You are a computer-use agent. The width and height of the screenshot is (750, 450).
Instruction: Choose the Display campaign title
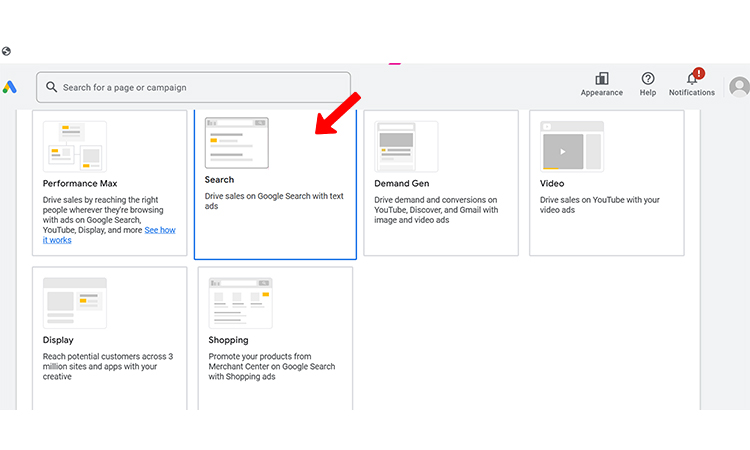[58, 340]
